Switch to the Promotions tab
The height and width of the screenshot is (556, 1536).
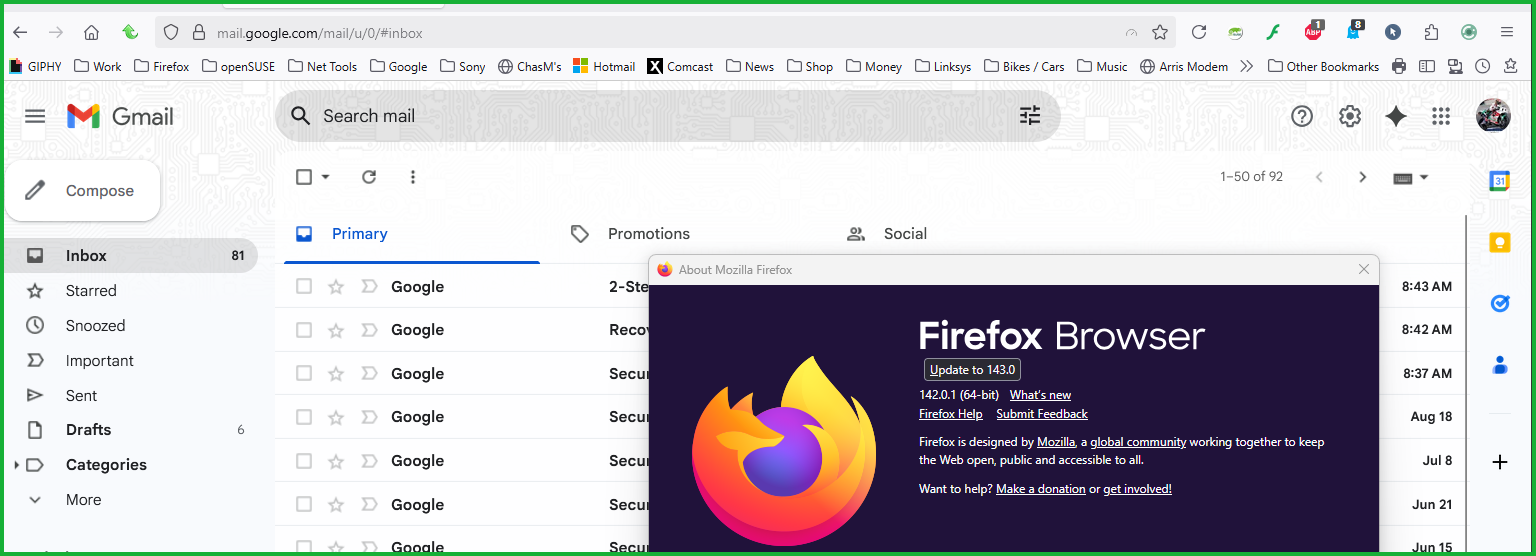pyautogui.click(x=688, y=234)
